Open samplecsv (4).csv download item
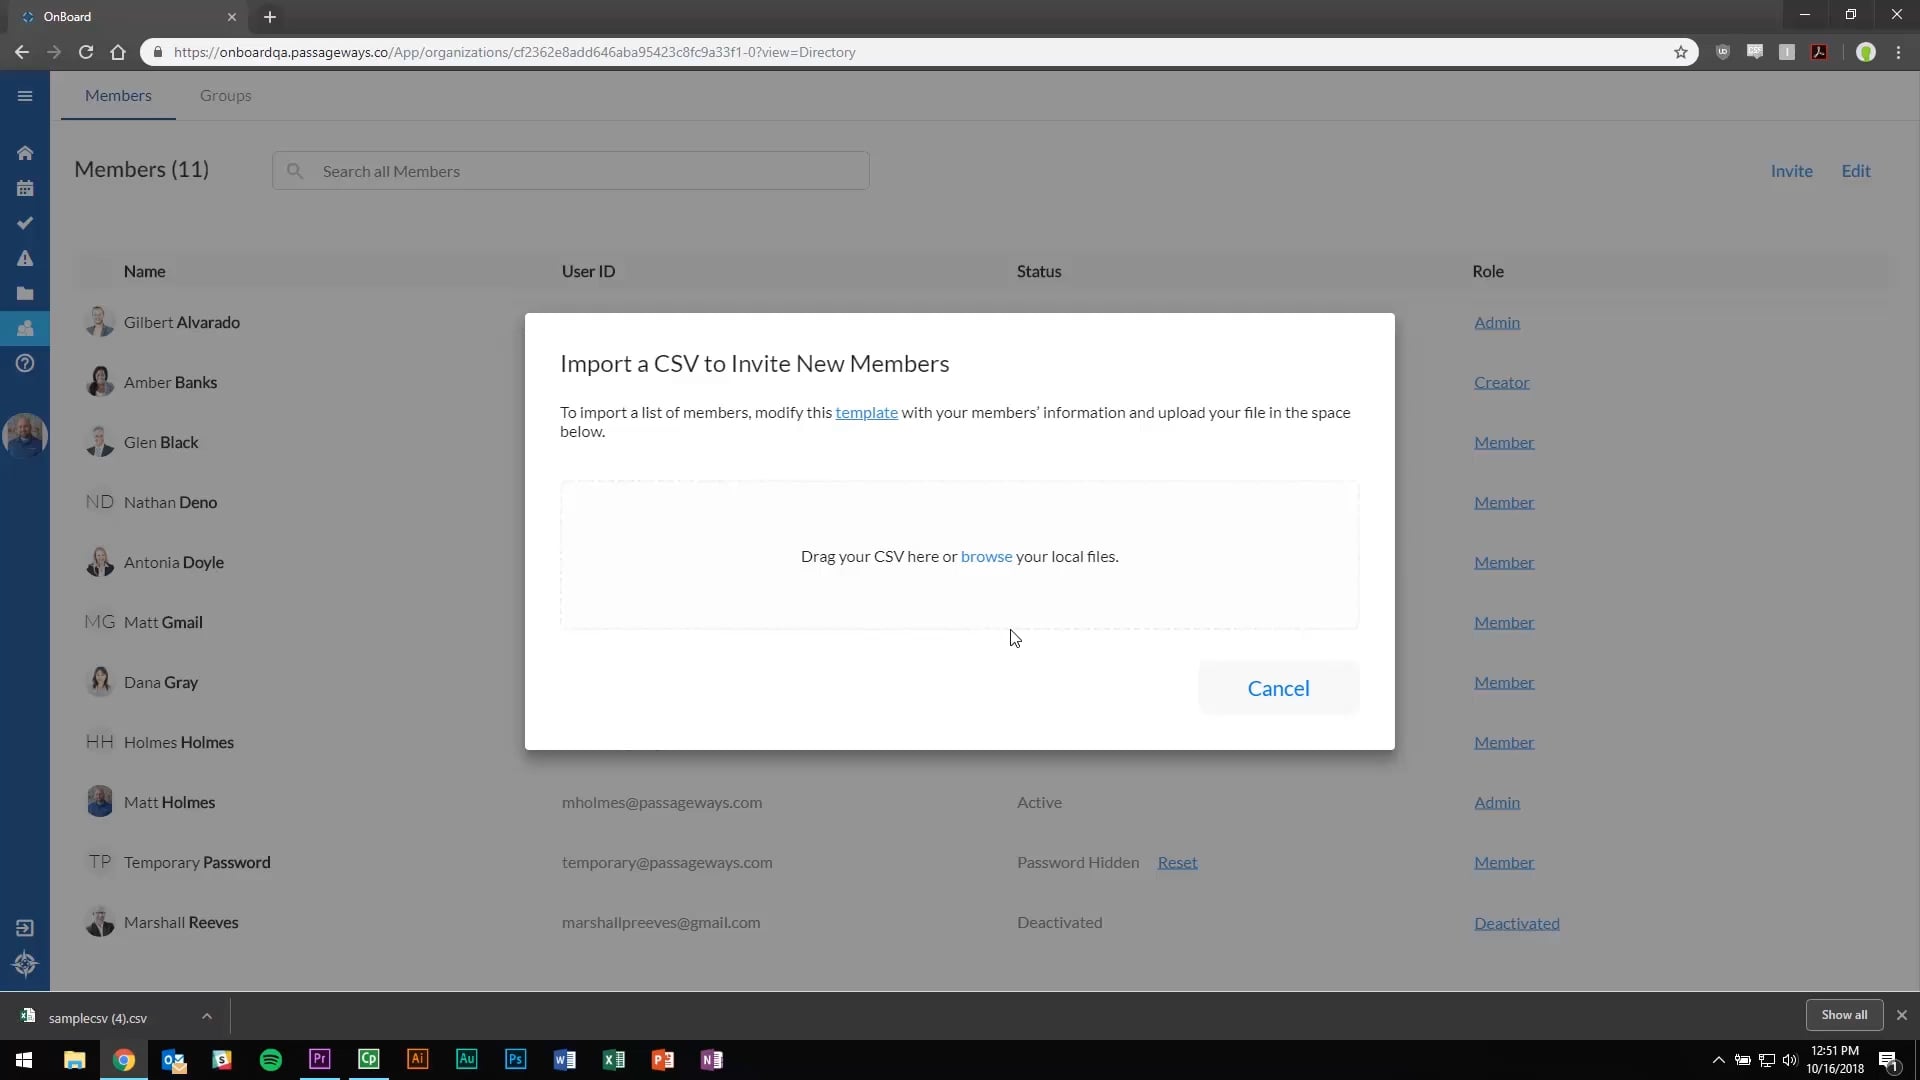The height and width of the screenshot is (1080, 1920). coord(98,1017)
